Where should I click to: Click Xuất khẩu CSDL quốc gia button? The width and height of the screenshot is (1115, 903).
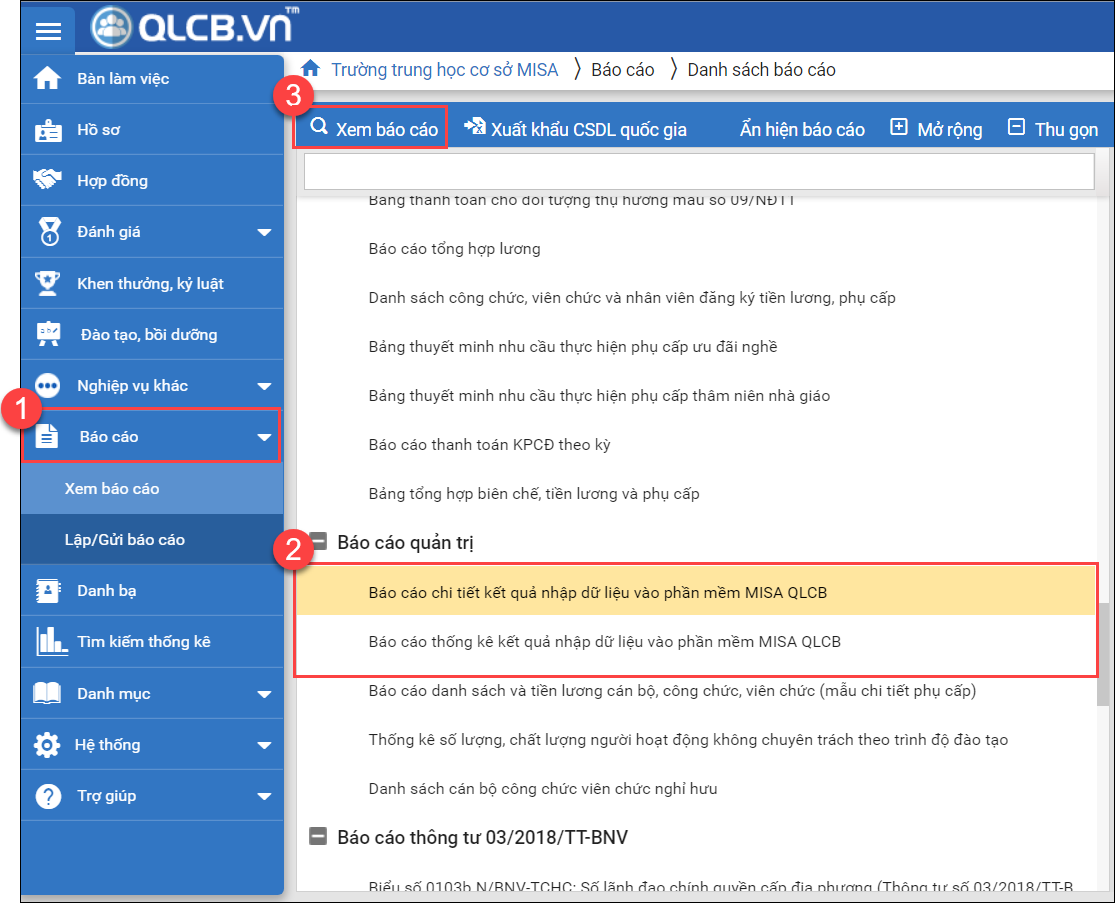pyautogui.click(x=575, y=129)
